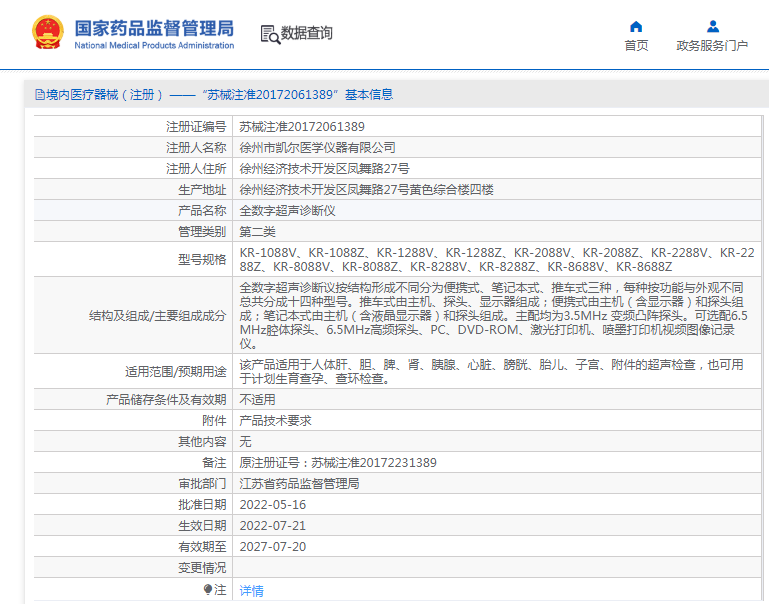Select approval date 2022-05-16
The height and width of the screenshot is (604, 769).
click(x=273, y=505)
